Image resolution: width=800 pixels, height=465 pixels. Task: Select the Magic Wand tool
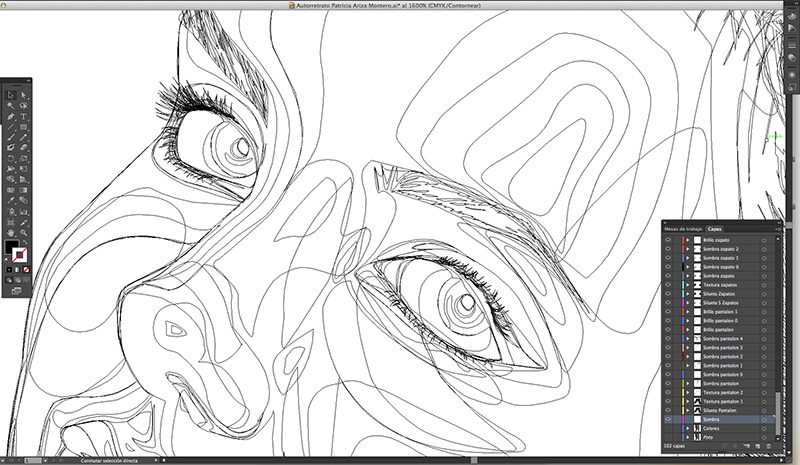(x=9, y=105)
